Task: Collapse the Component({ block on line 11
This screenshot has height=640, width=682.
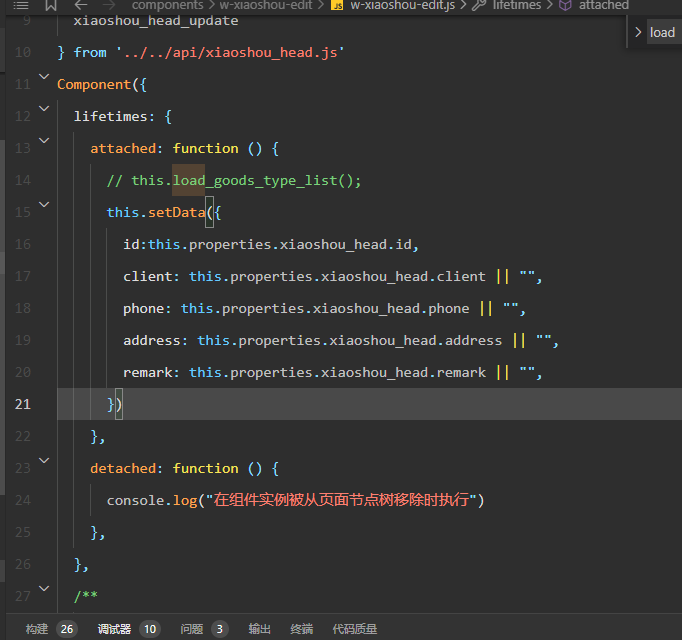Action: click(x=43, y=77)
